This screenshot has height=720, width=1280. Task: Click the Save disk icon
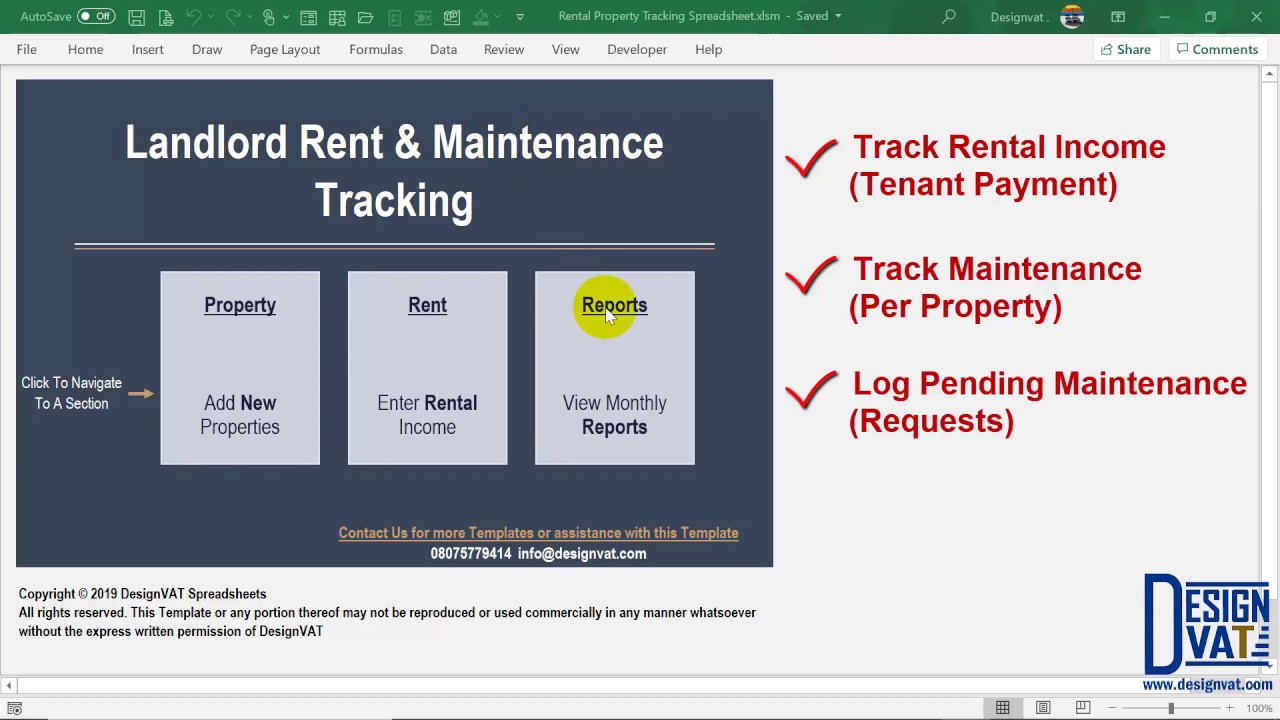pyautogui.click(x=137, y=17)
